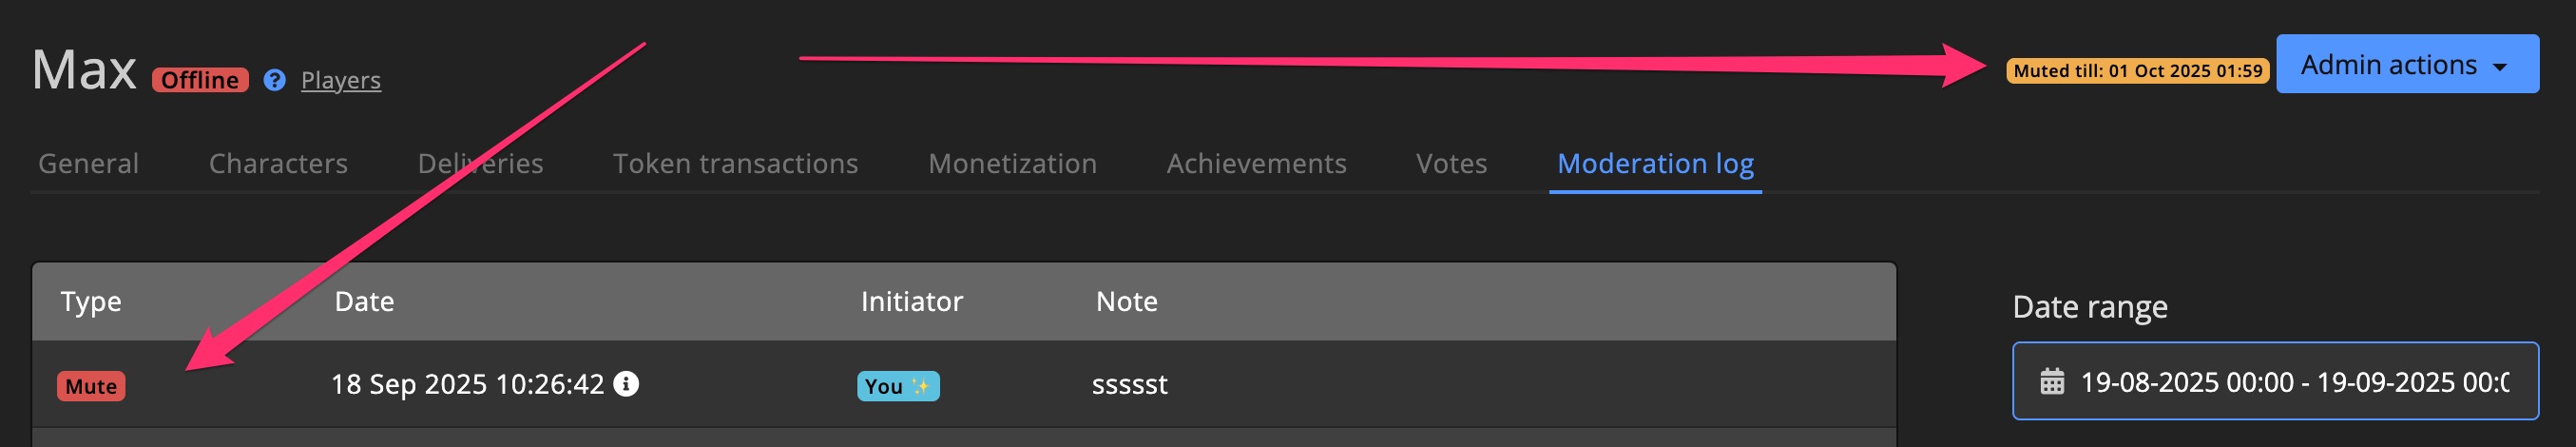
Task: Switch to the Votes tab
Action: [1451, 163]
